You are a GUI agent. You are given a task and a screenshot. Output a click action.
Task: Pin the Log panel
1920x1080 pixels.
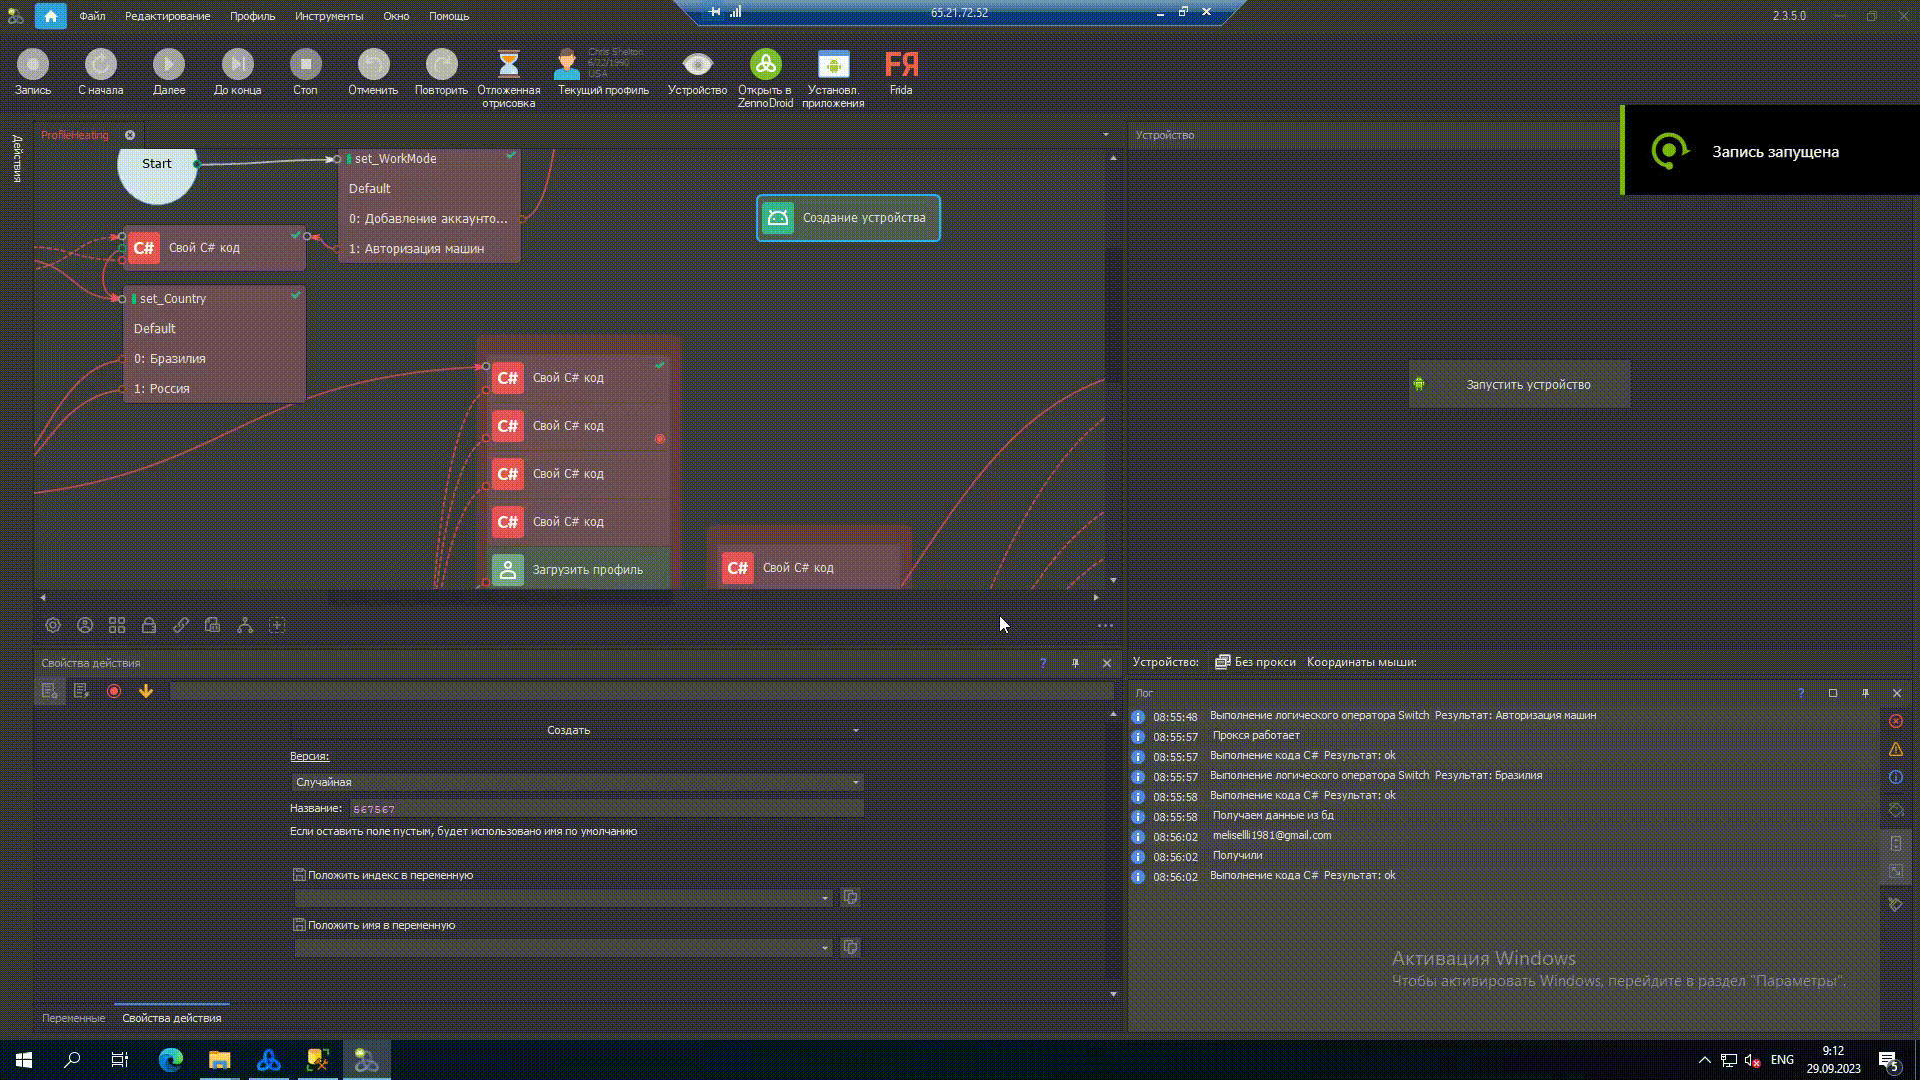point(1865,693)
